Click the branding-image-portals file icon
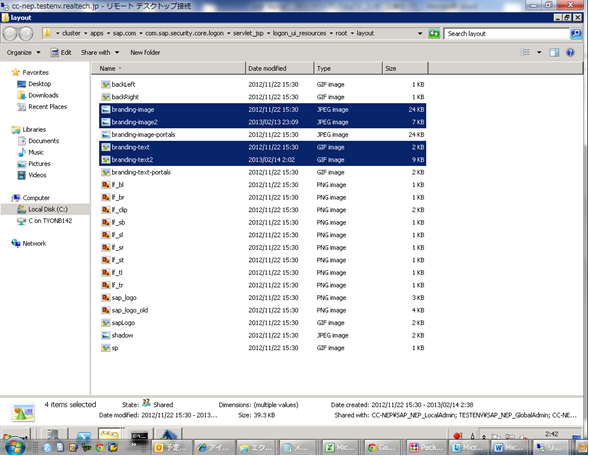This screenshot has height=456, width=589. (x=106, y=134)
